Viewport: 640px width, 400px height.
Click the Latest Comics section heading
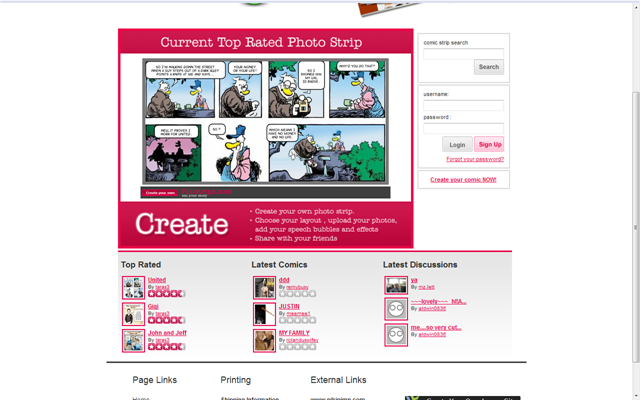[x=279, y=264]
